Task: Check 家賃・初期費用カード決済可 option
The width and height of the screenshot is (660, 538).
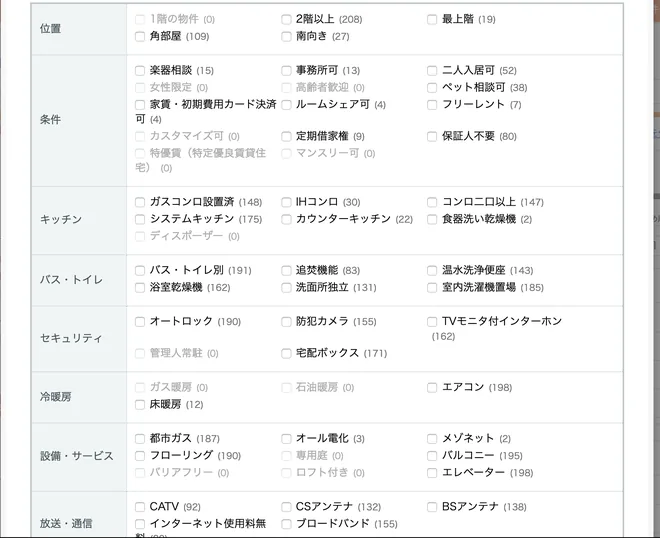Action: (140, 104)
